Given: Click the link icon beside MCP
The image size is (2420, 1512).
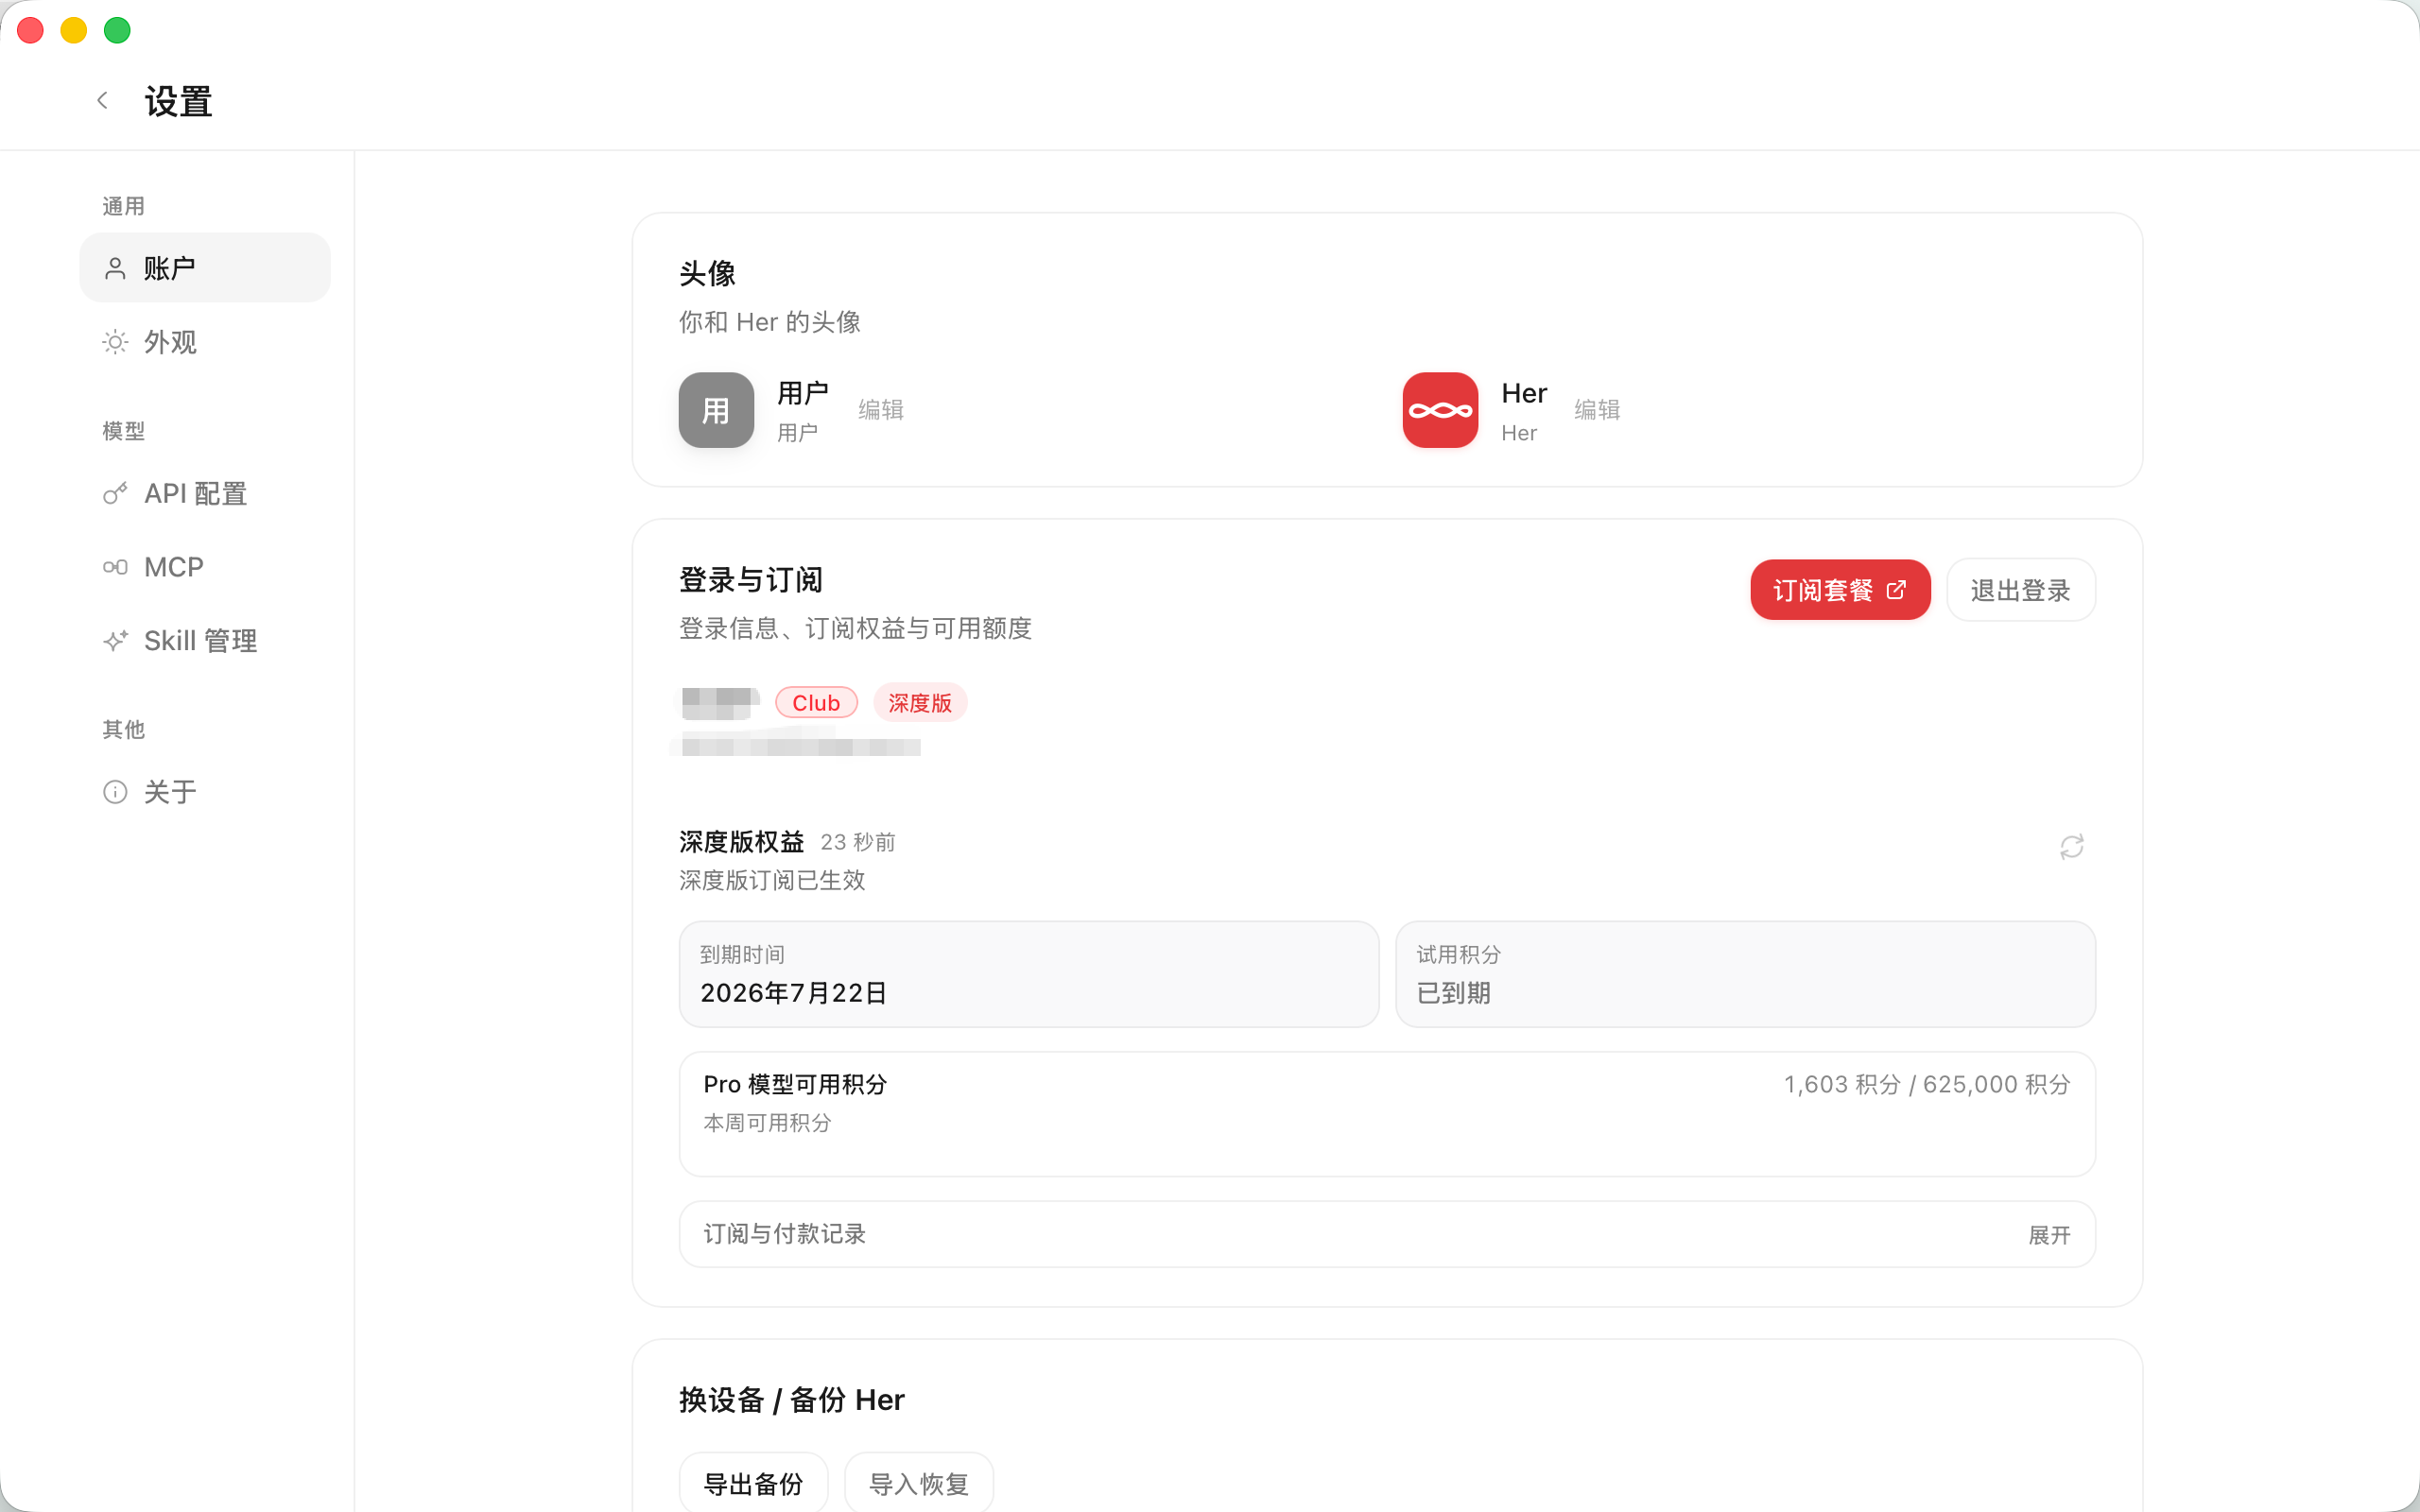Looking at the screenshot, I should pyautogui.click(x=115, y=567).
